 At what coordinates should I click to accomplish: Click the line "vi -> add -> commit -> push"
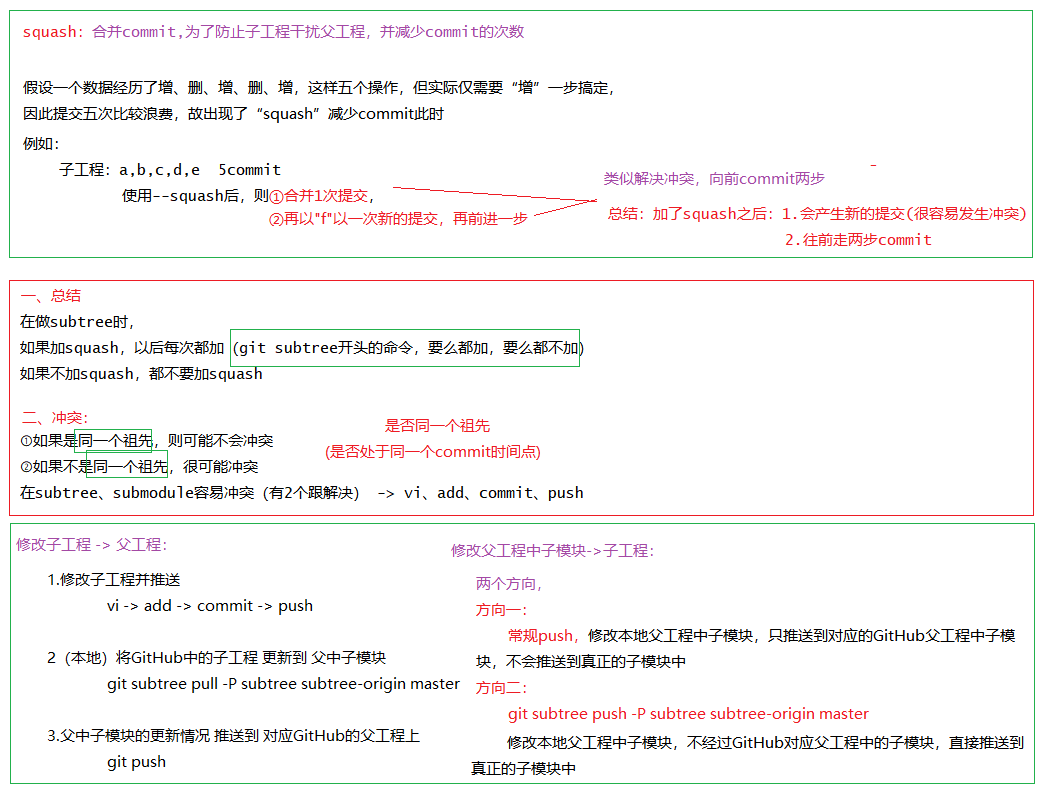[x=210, y=606]
